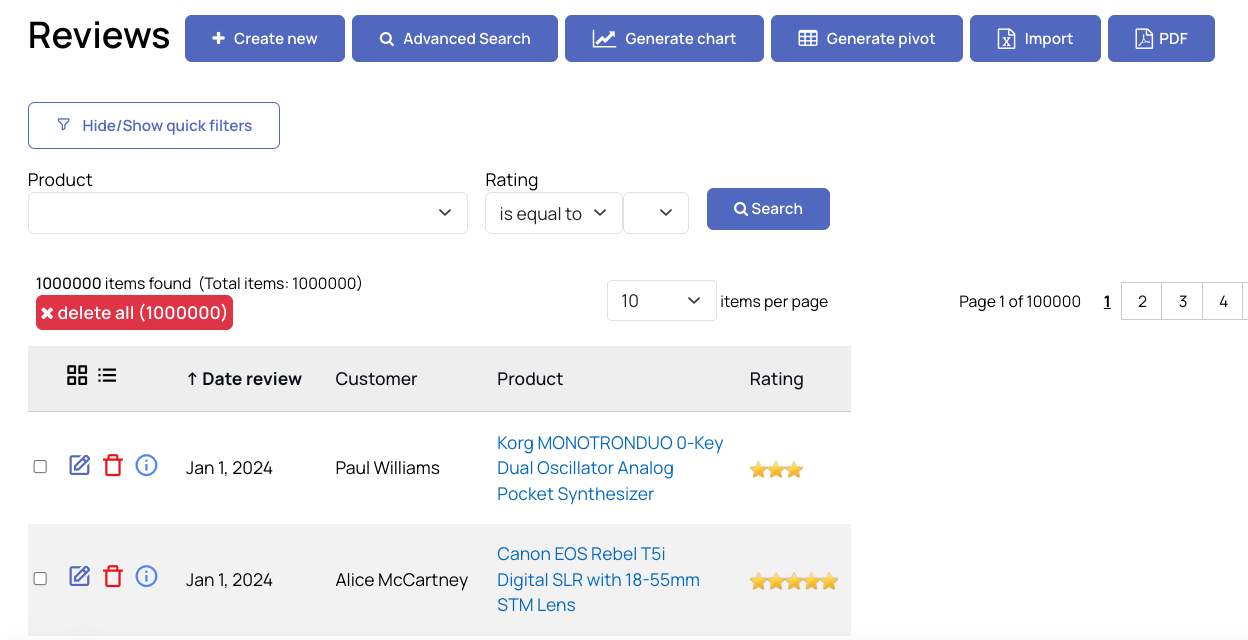Switch to list view icon in header
The height and width of the screenshot is (640, 1248).
[107, 375]
